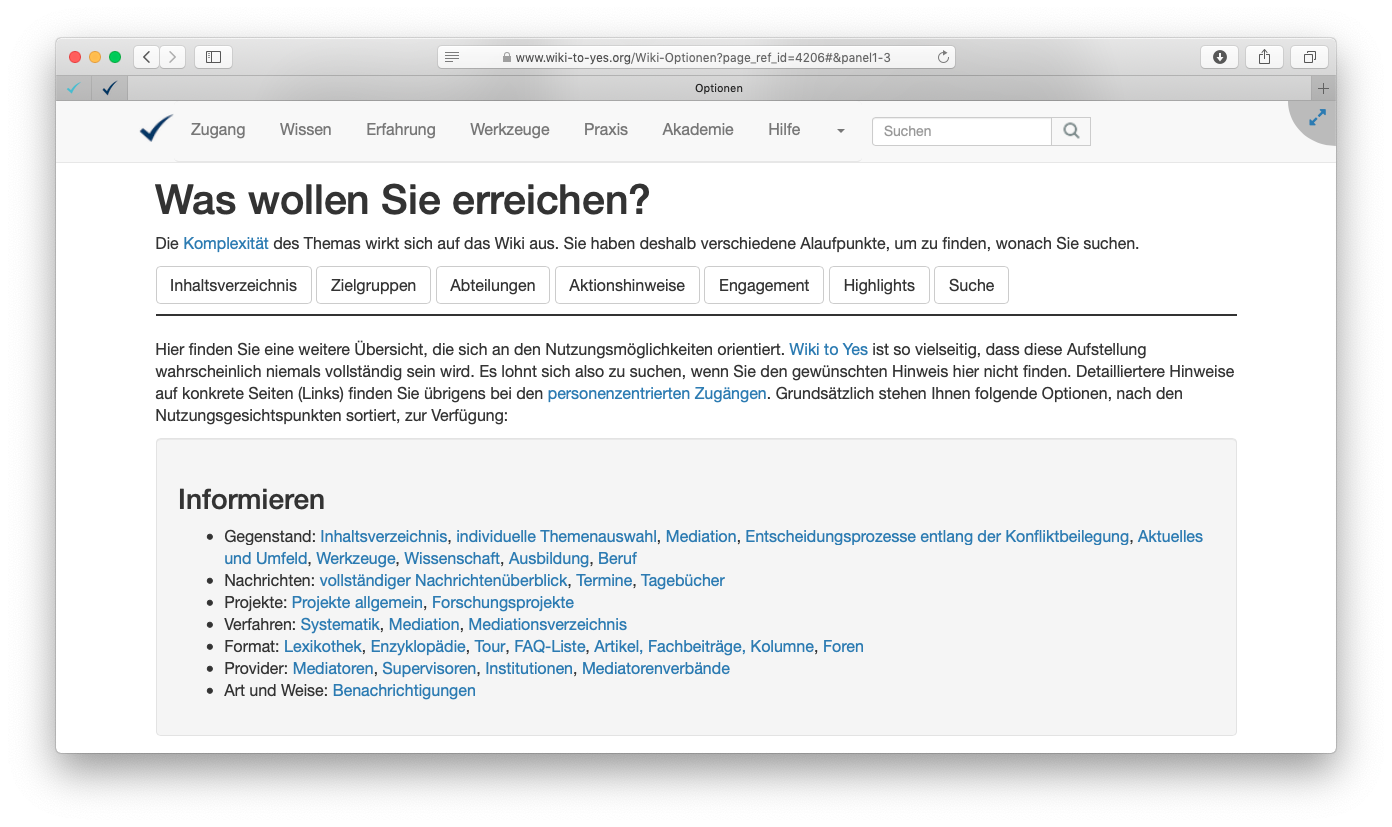Follow the personenzentrierten Zugängen link
1392x827 pixels.
point(656,393)
